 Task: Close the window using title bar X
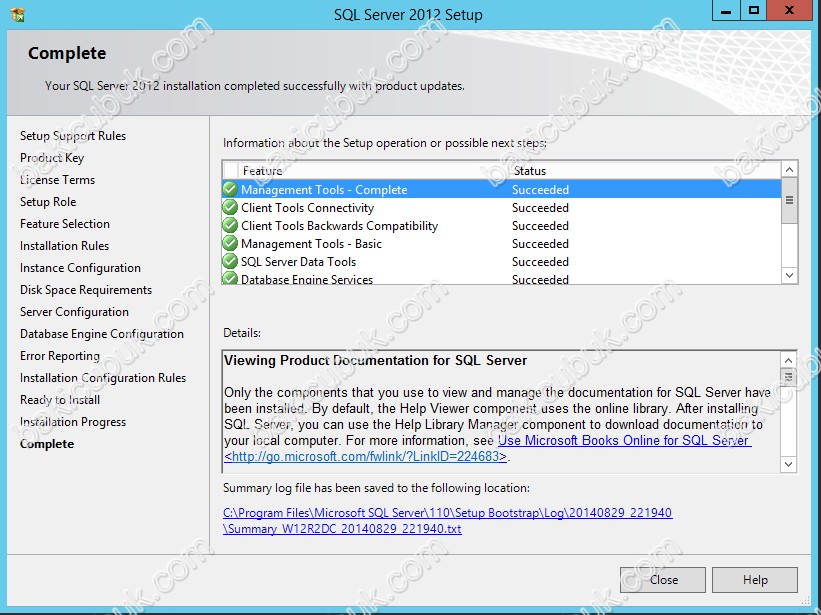(x=790, y=10)
